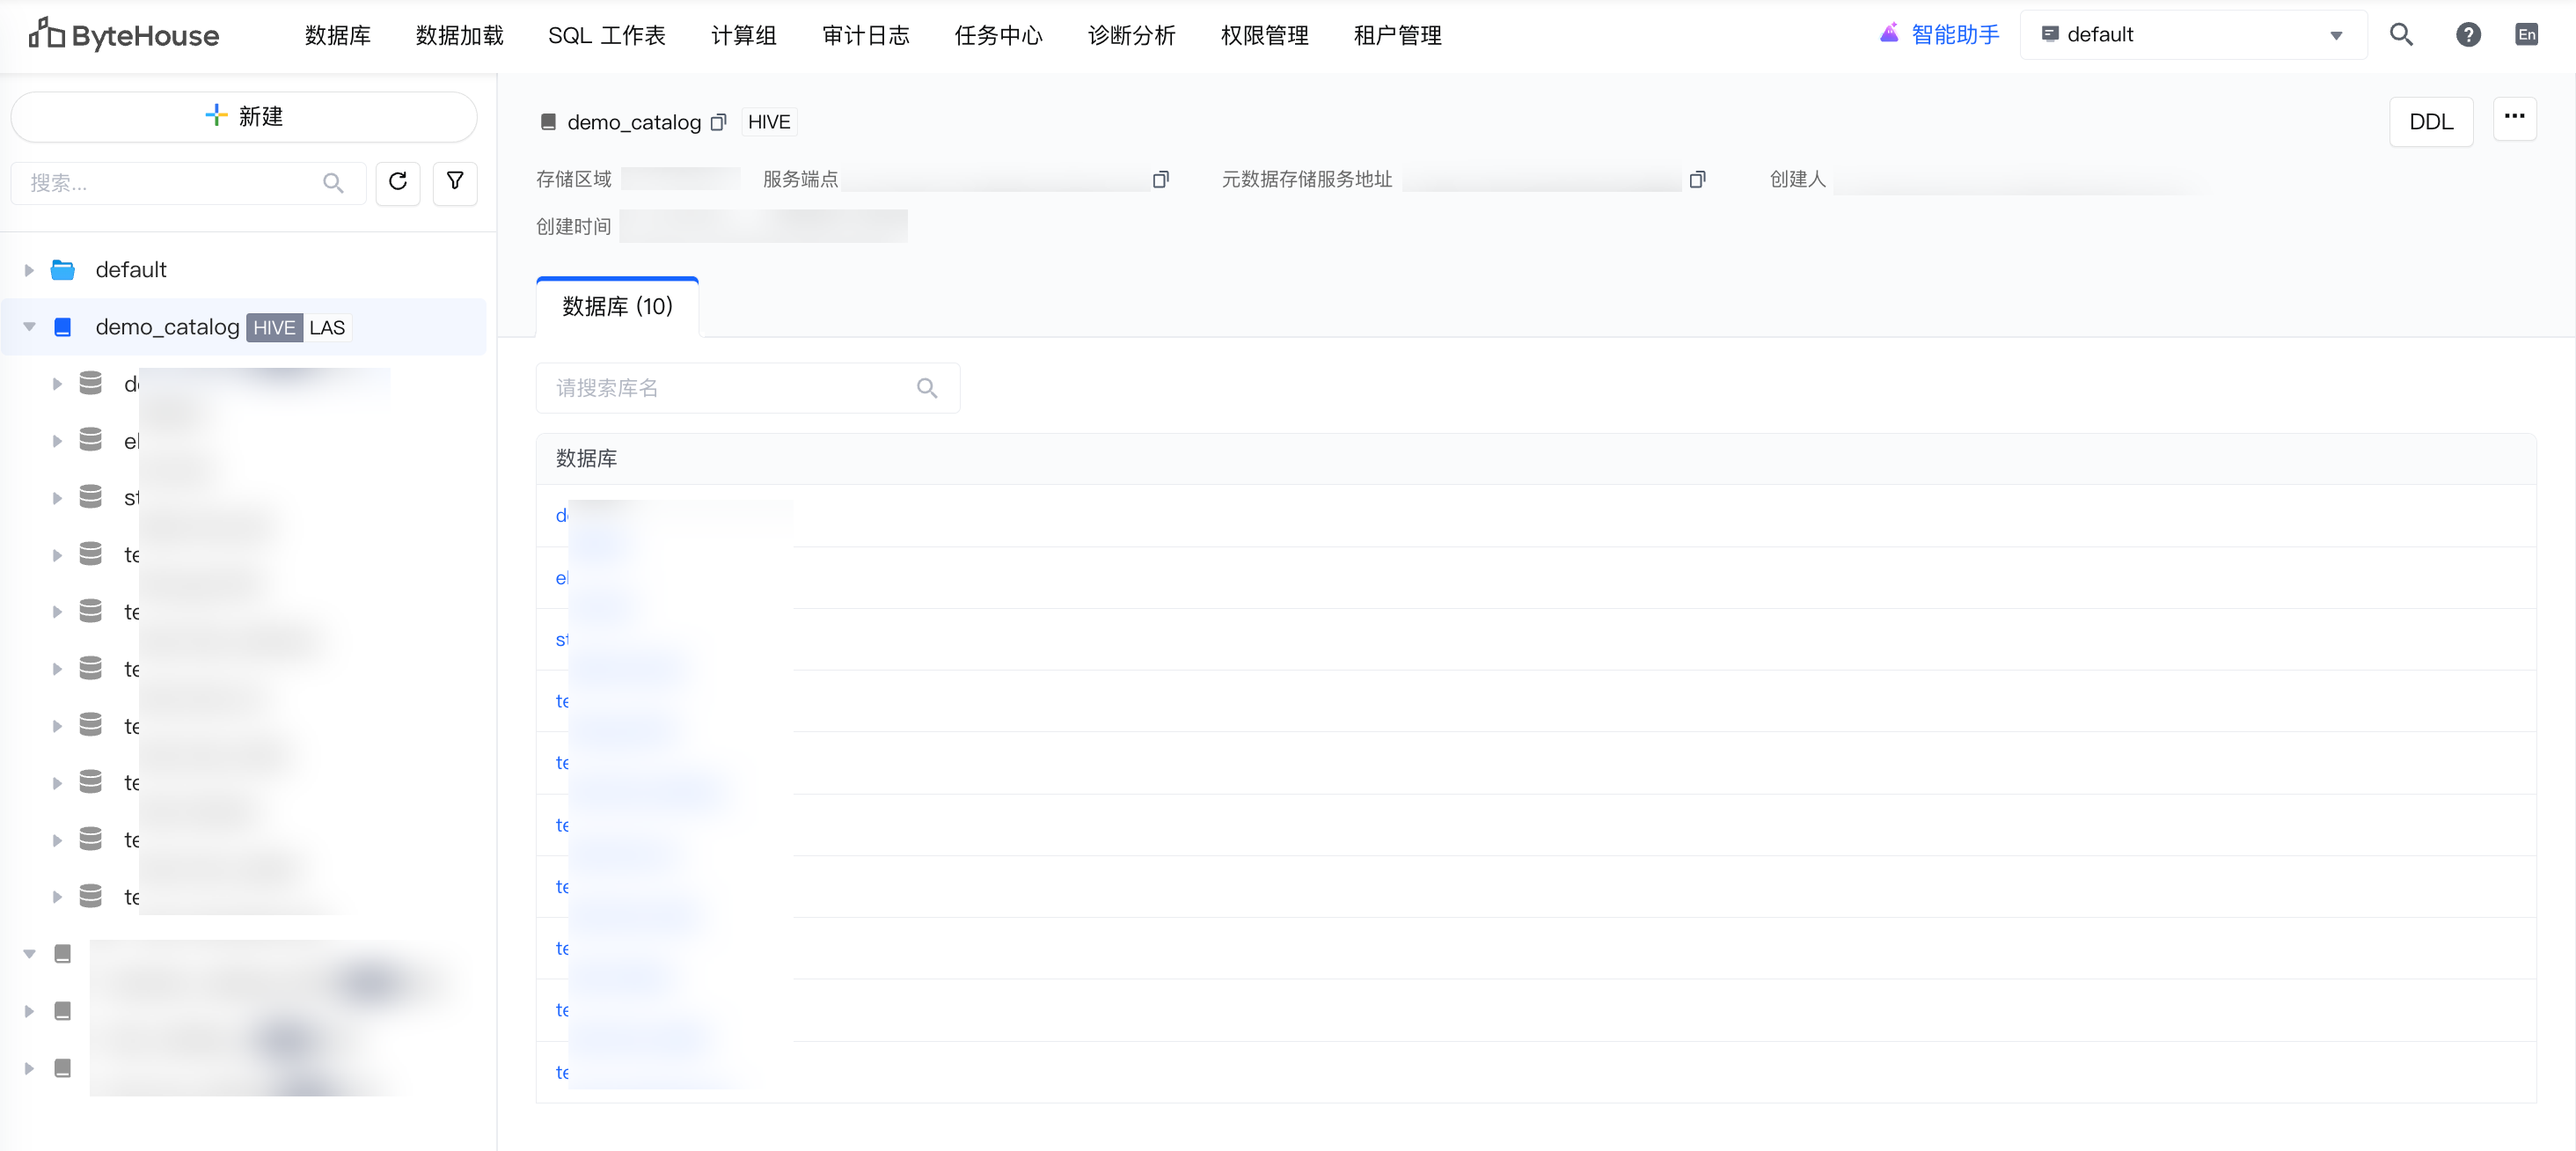The image size is (2576, 1151).
Task: Collapse the demo_catalog tree node
Action: click(29, 327)
